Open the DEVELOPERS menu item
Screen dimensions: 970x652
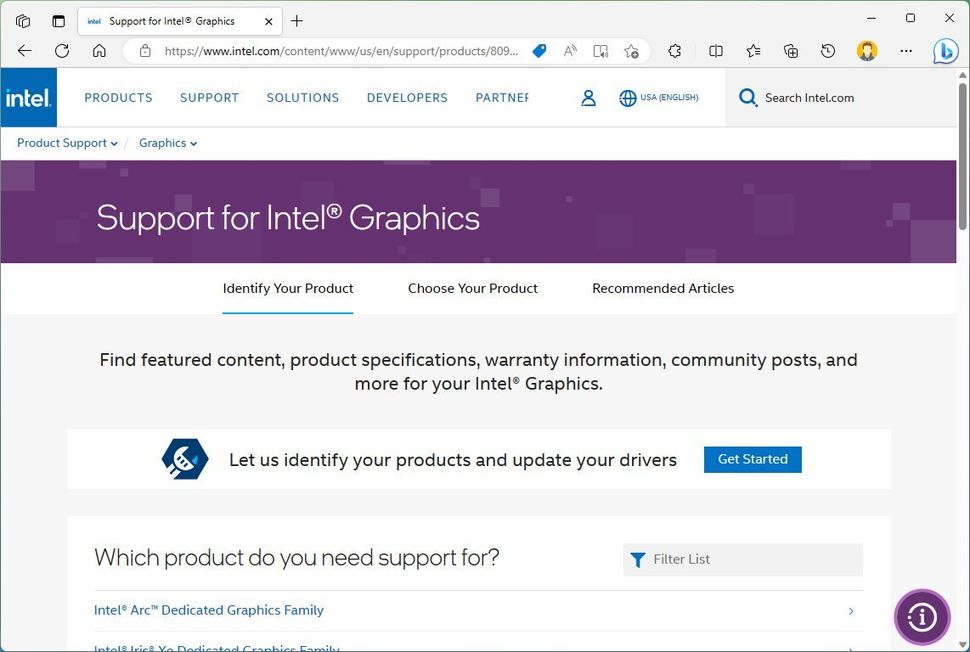(x=407, y=97)
